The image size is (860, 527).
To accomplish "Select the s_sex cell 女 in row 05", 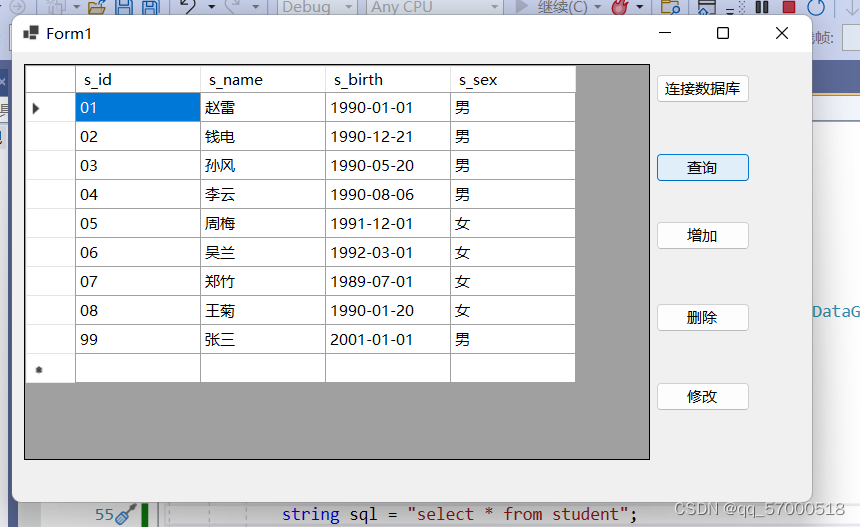I will tap(513, 224).
